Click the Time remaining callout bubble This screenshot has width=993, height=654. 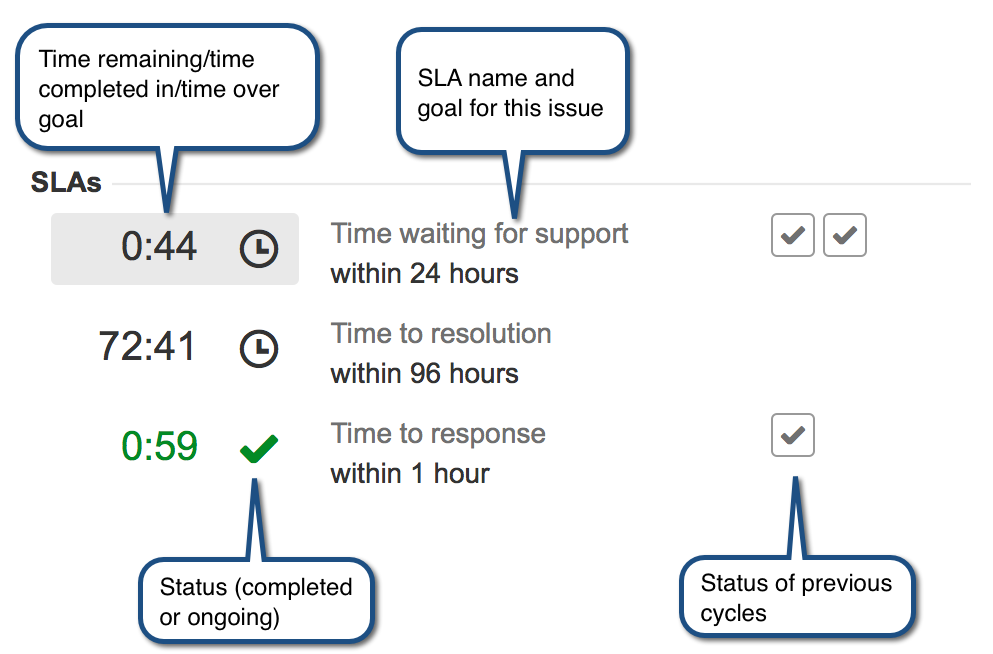click(x=167, y=88)
